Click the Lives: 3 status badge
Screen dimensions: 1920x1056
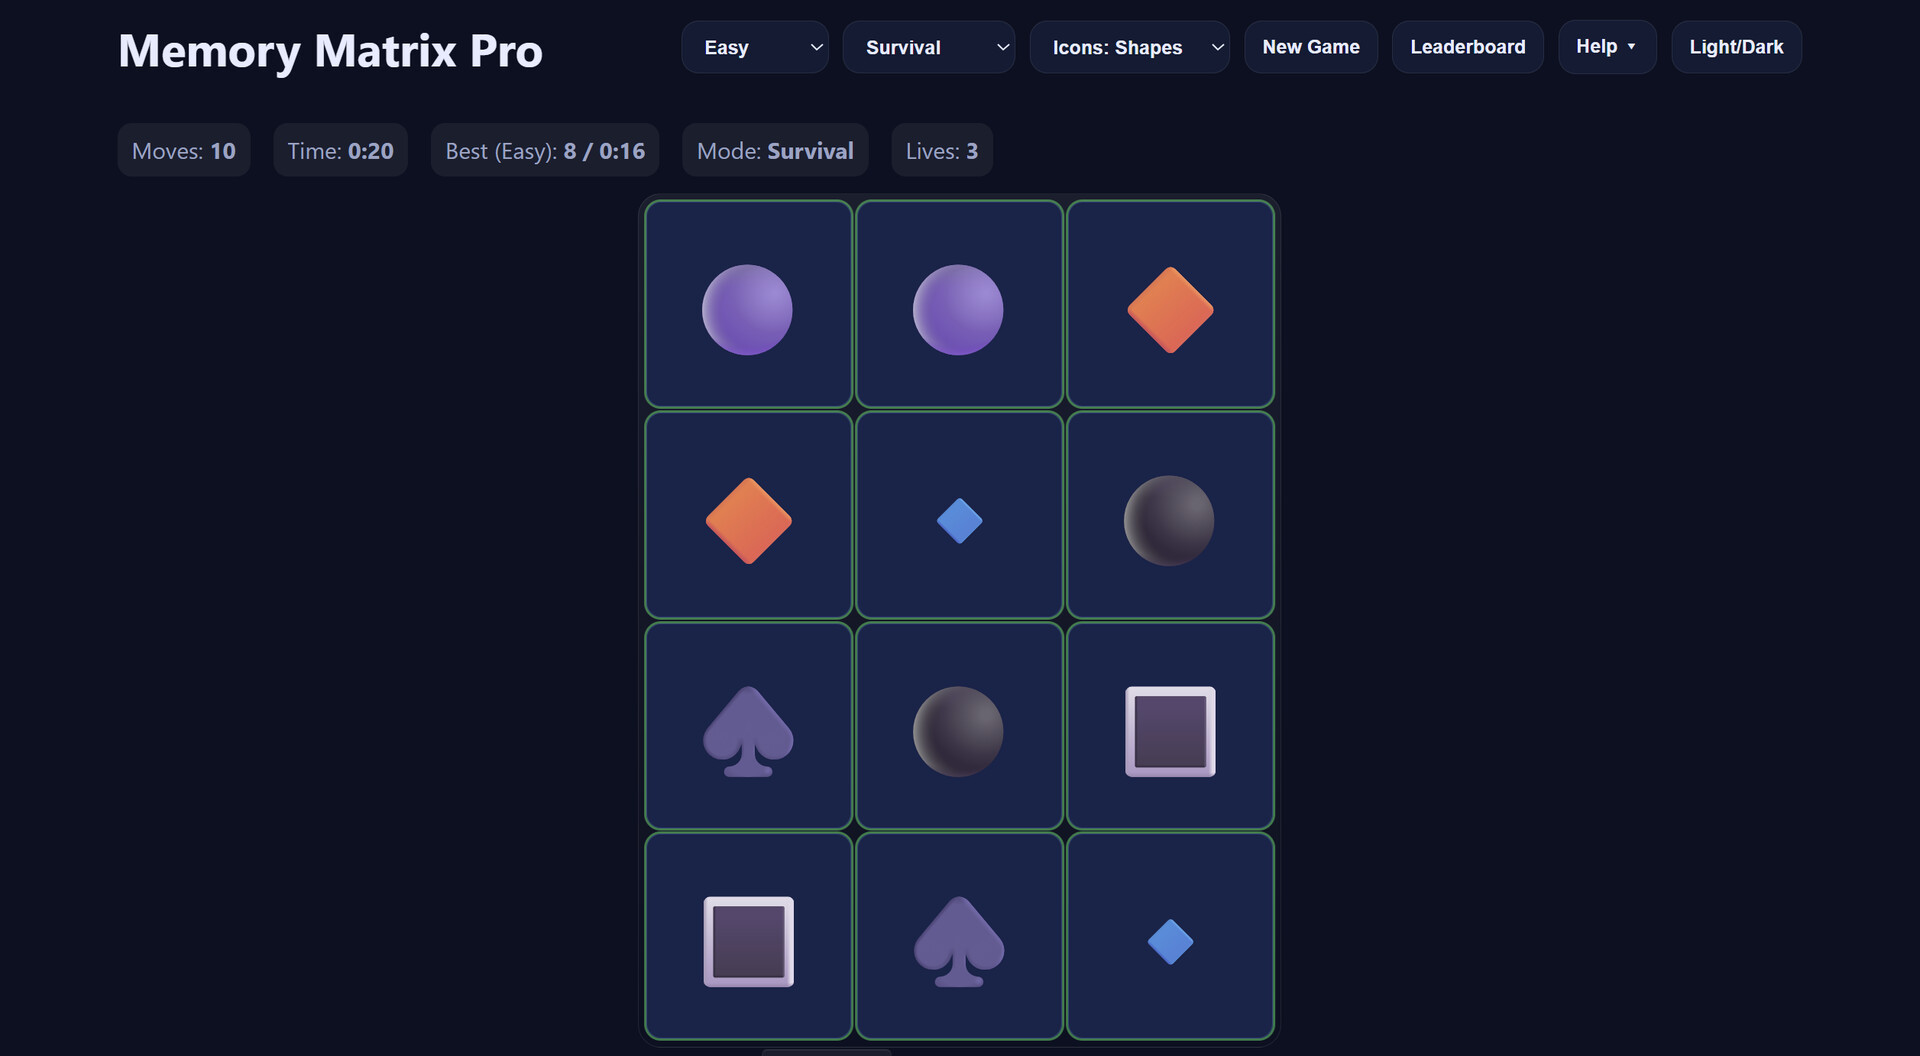tap(940, 150)
